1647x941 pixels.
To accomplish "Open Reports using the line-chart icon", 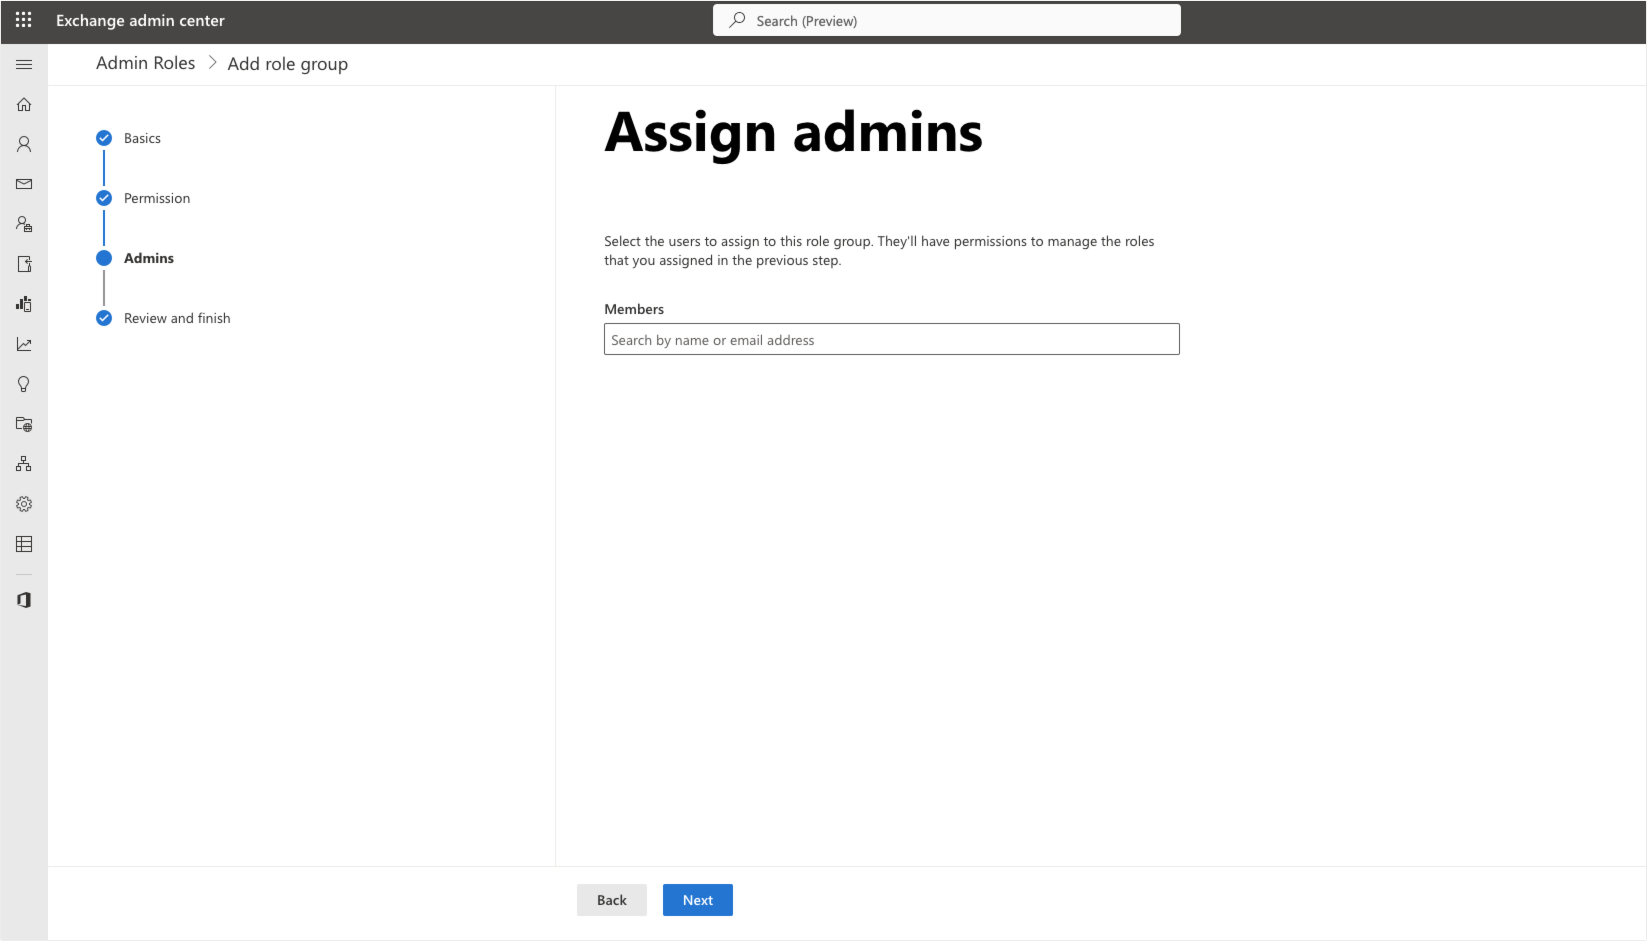I will pos(23,344).
